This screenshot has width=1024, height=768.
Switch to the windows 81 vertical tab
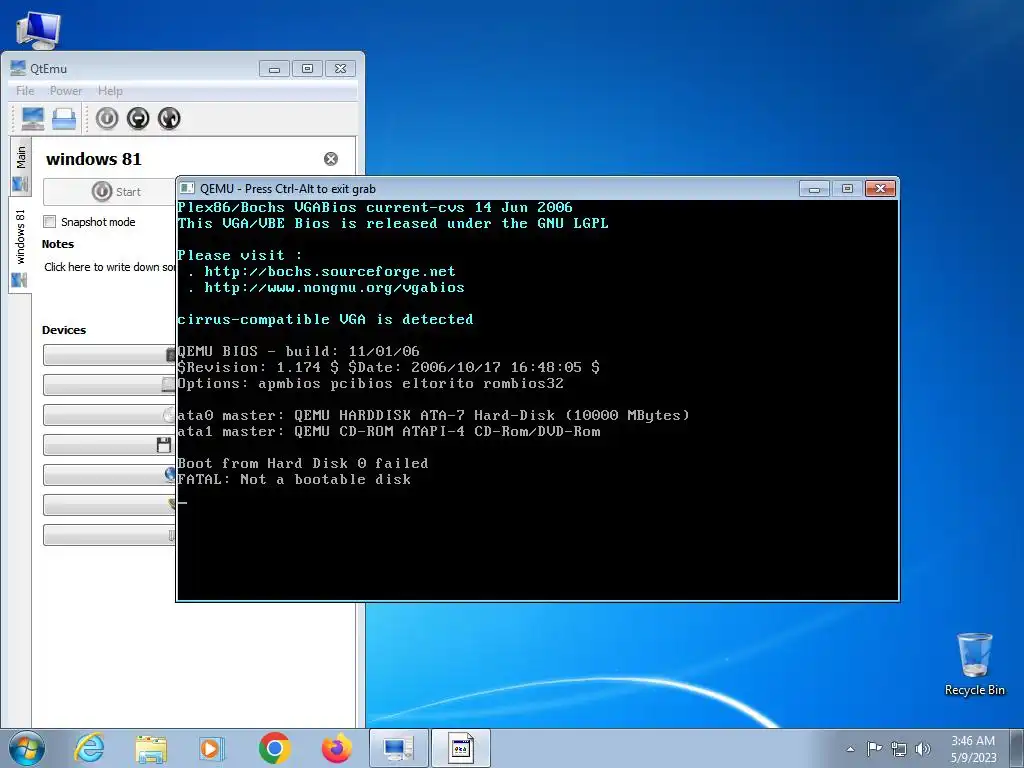click(x=20, y=246)
